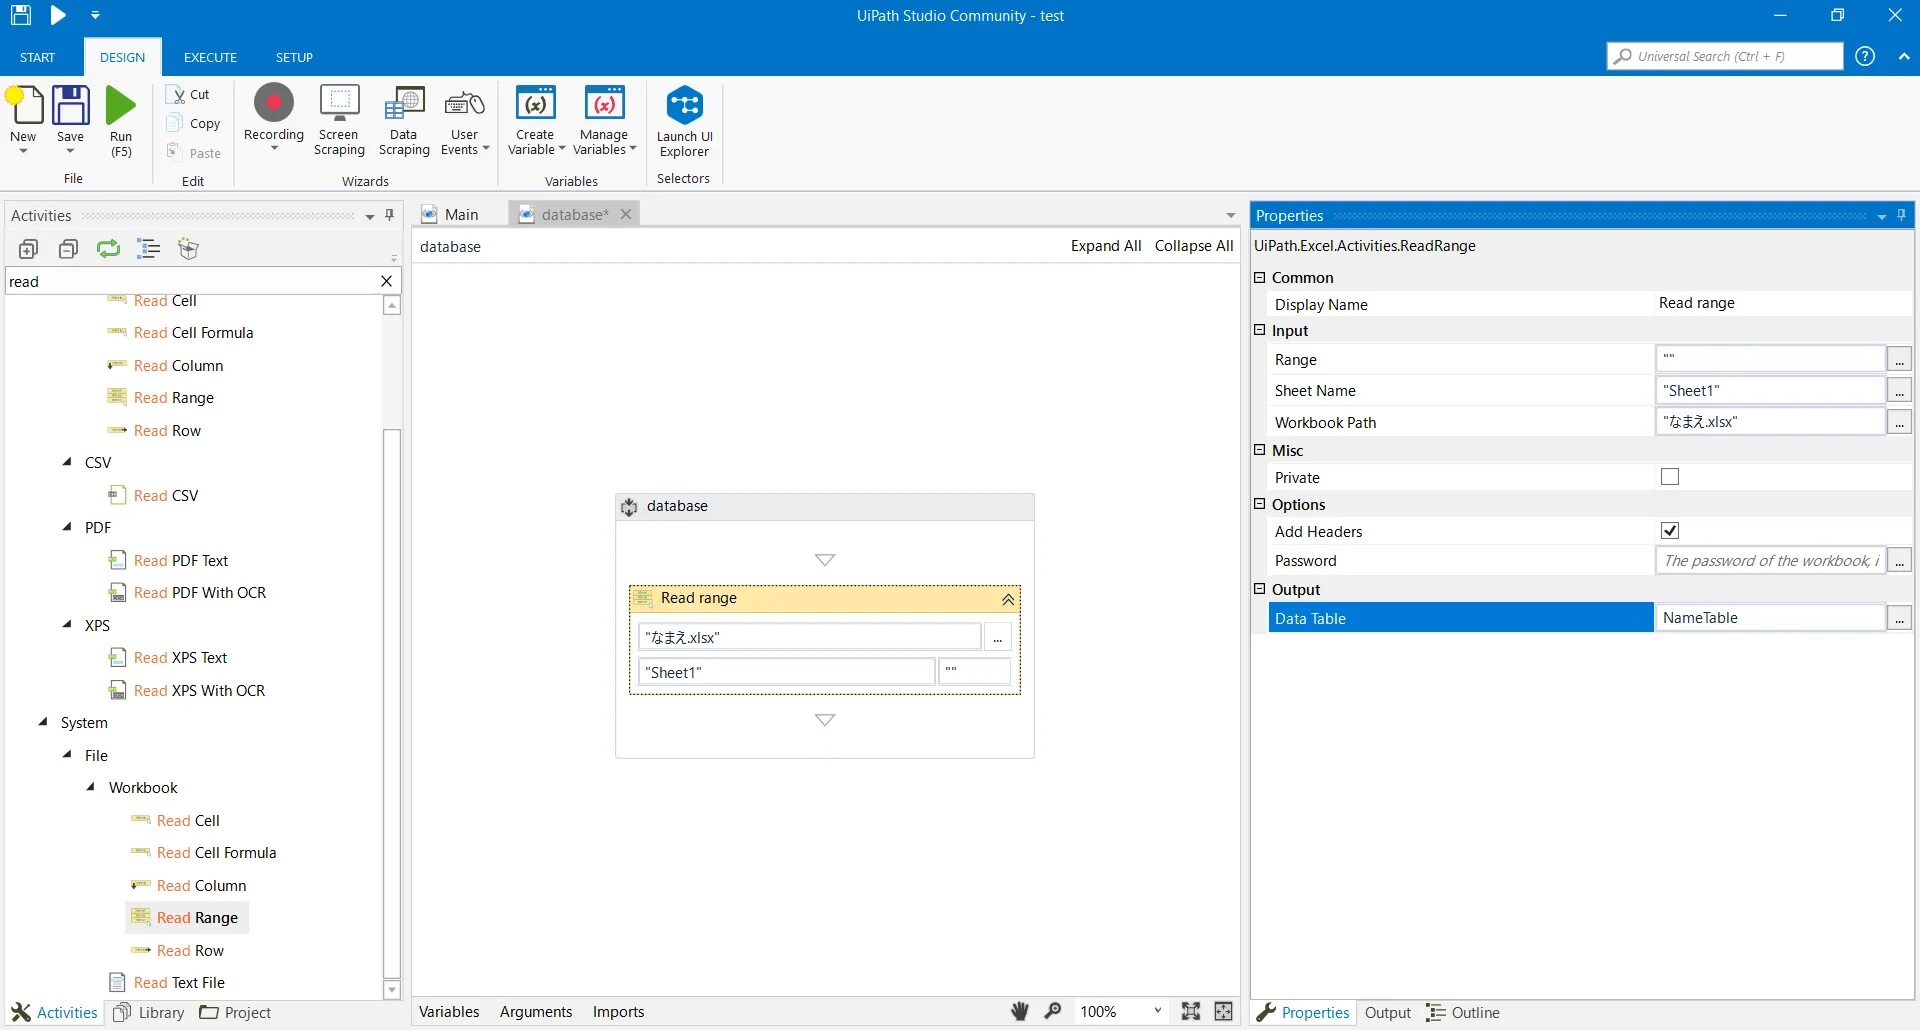Select the Screen Scraping tool
Screen dimensions: 1920x1030
point(338,118)
